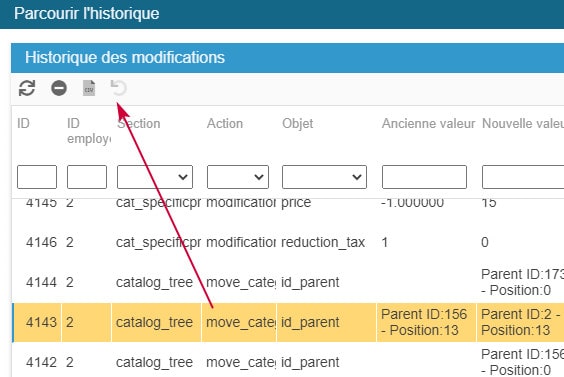Select history row 4146 reduction_tax

click(x=288, y=242)
